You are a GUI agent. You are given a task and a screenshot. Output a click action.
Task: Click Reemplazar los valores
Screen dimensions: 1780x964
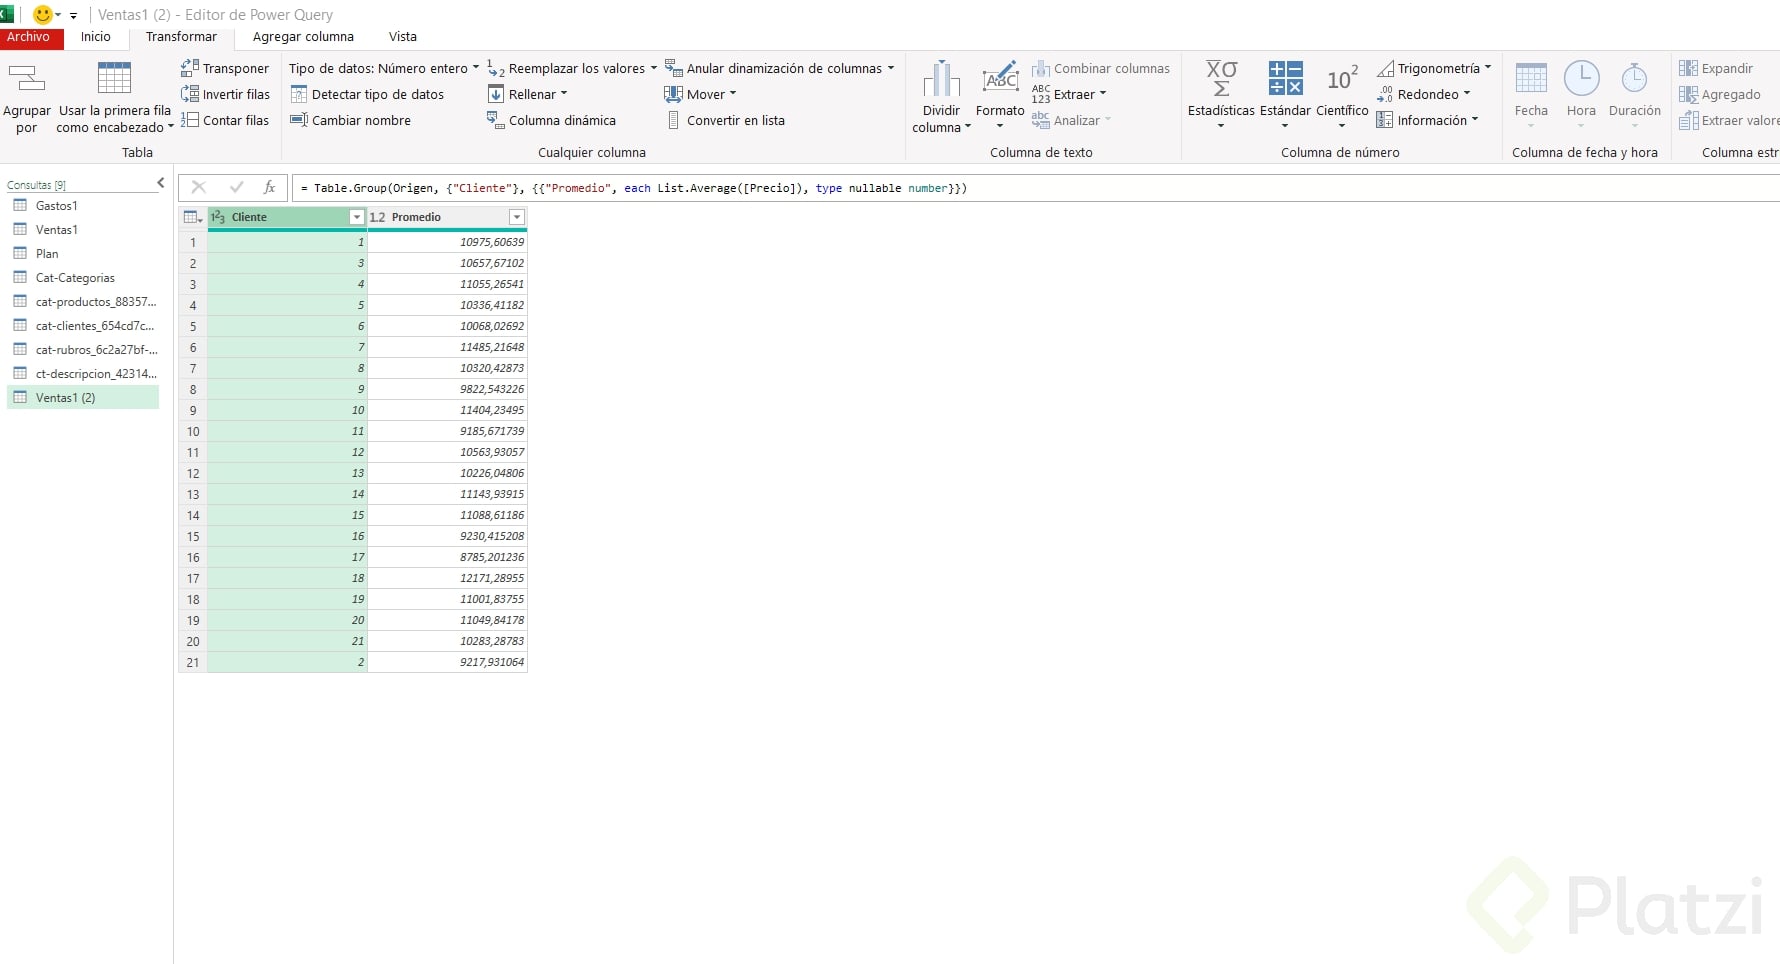click(572, 68)
